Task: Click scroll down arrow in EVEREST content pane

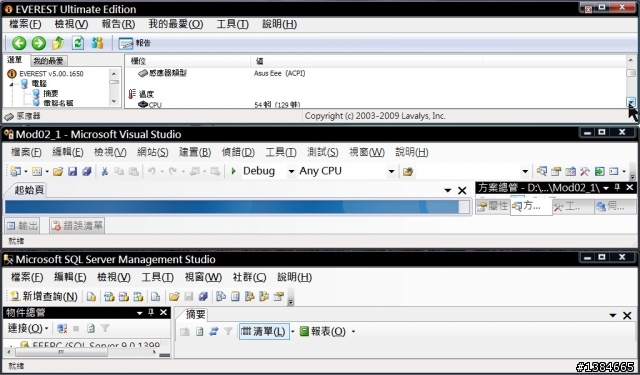Action: [x=631, y=102]
